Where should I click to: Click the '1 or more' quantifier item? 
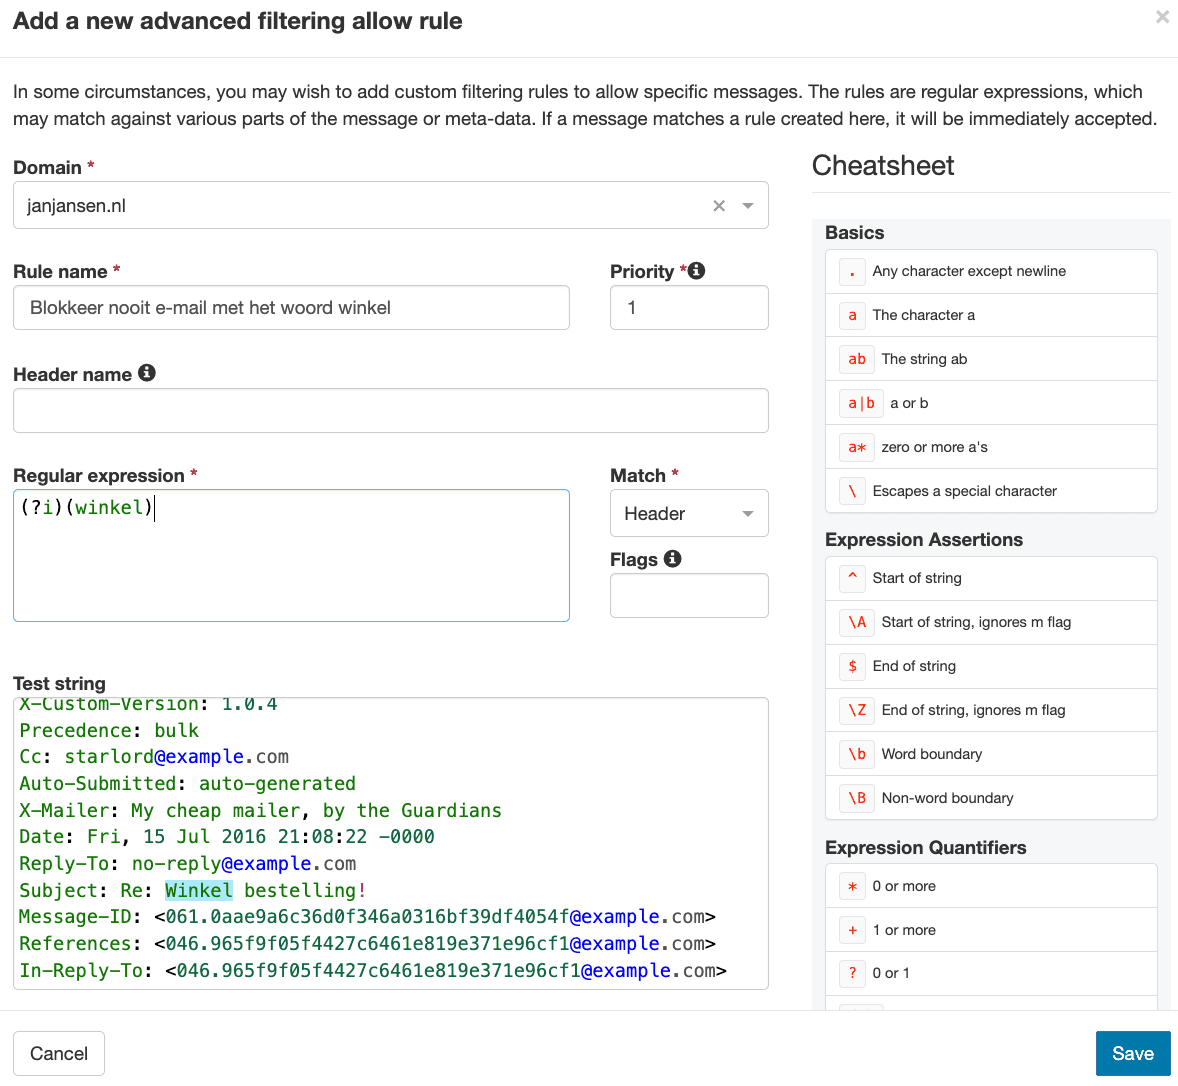(x=903, y=930)
